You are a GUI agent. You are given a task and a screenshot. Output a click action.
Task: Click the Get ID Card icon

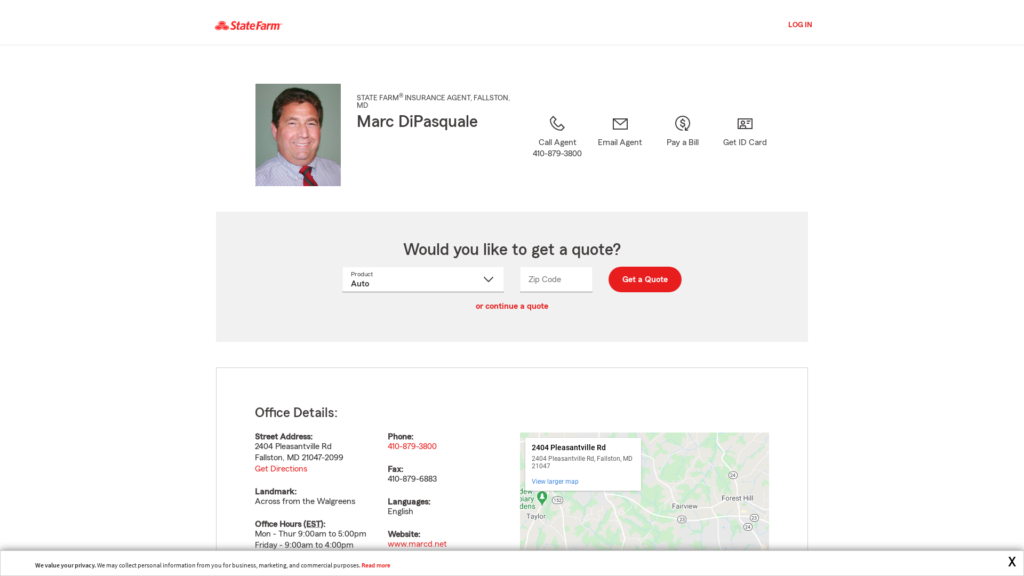[x=745, y=124]
